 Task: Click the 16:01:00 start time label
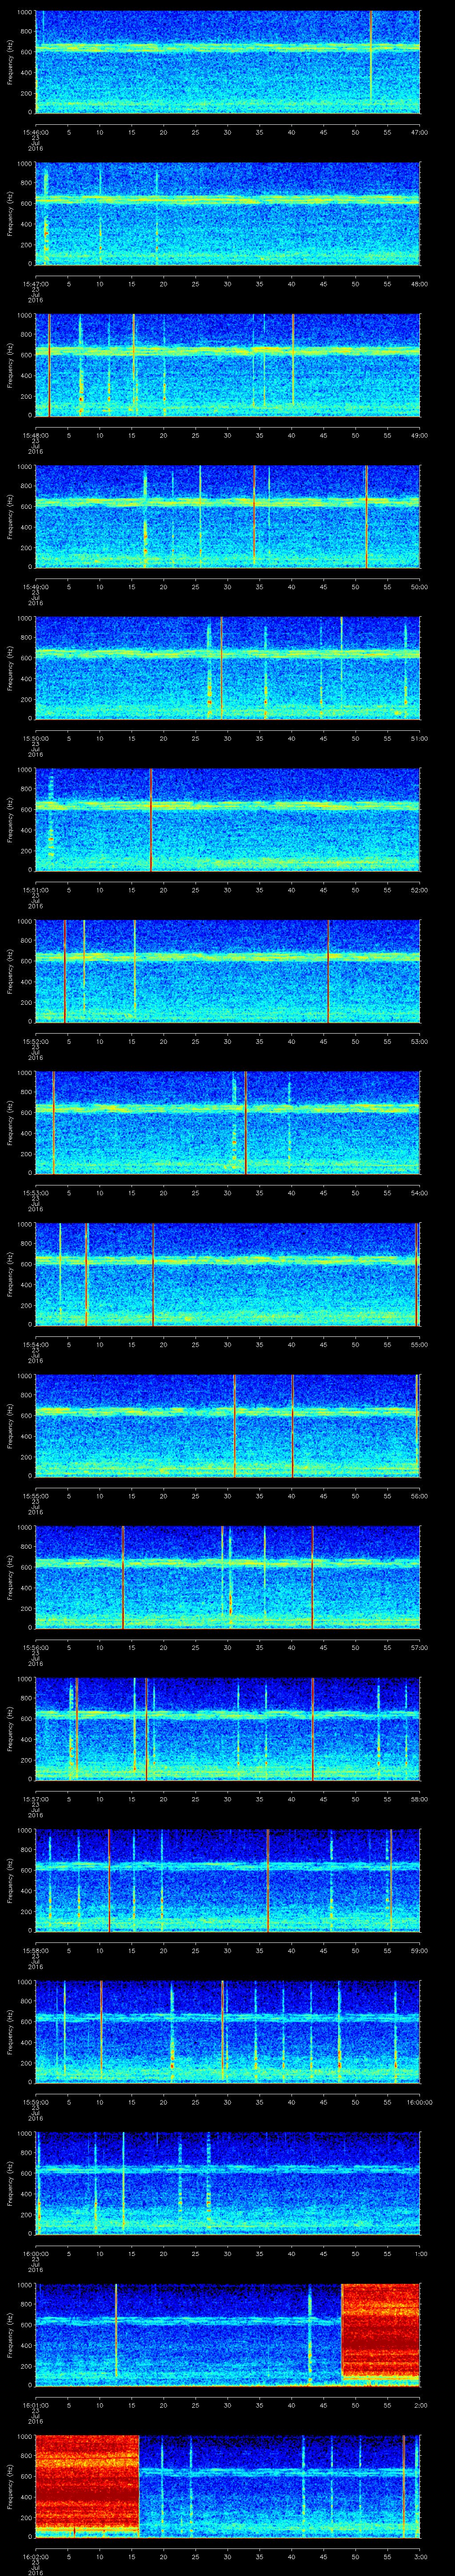[36, 2405]
